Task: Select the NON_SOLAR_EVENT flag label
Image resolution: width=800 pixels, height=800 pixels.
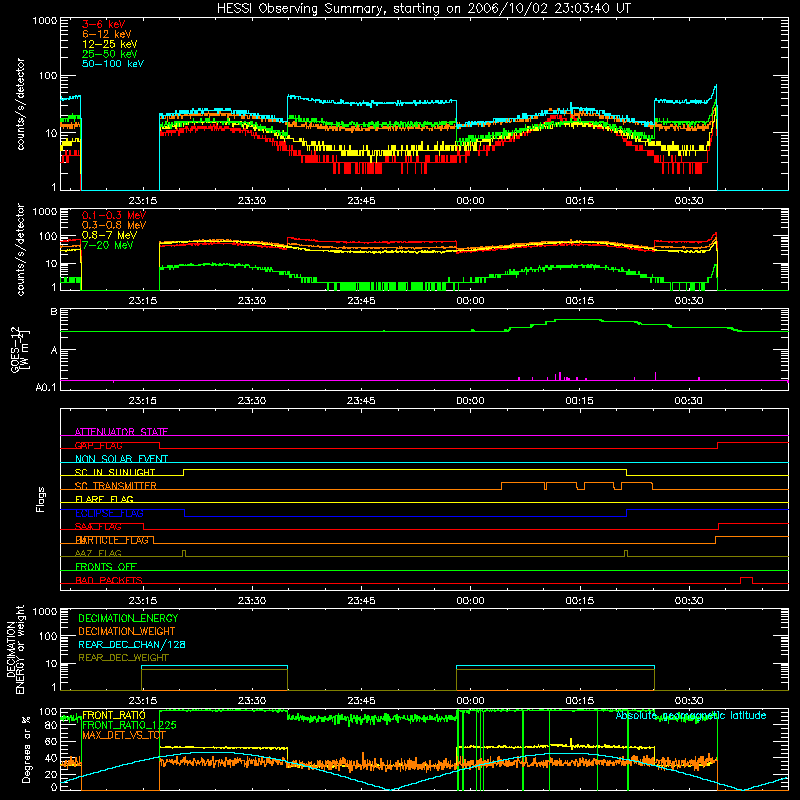Action: [x=121, y=459]
